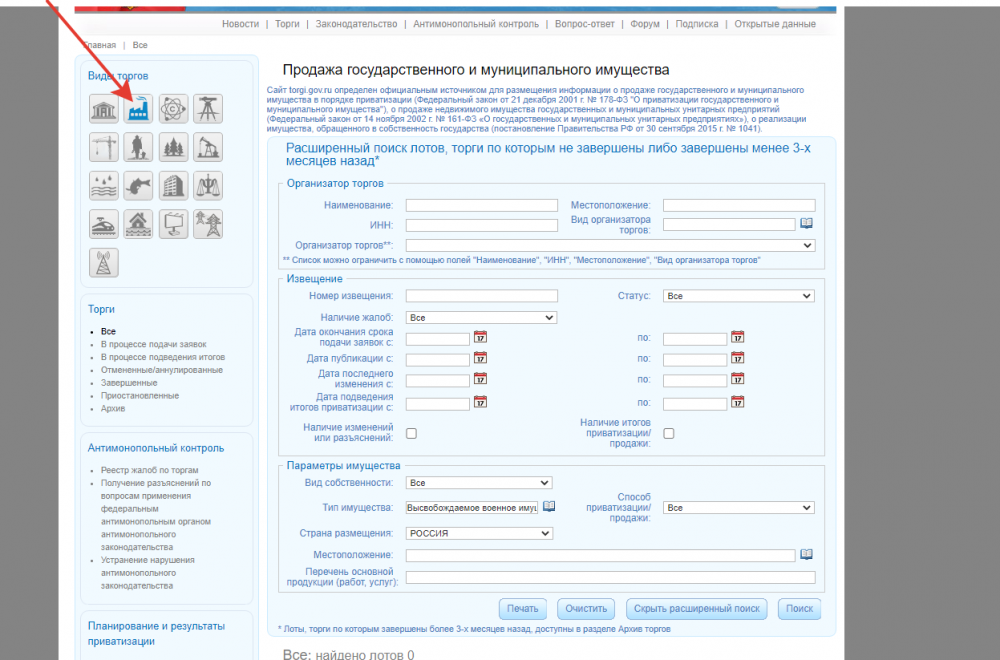The height and width of the screenshot is (660, 1000).
Task: Open reference book for Вид организатора торгов
Action: point(806,223)
